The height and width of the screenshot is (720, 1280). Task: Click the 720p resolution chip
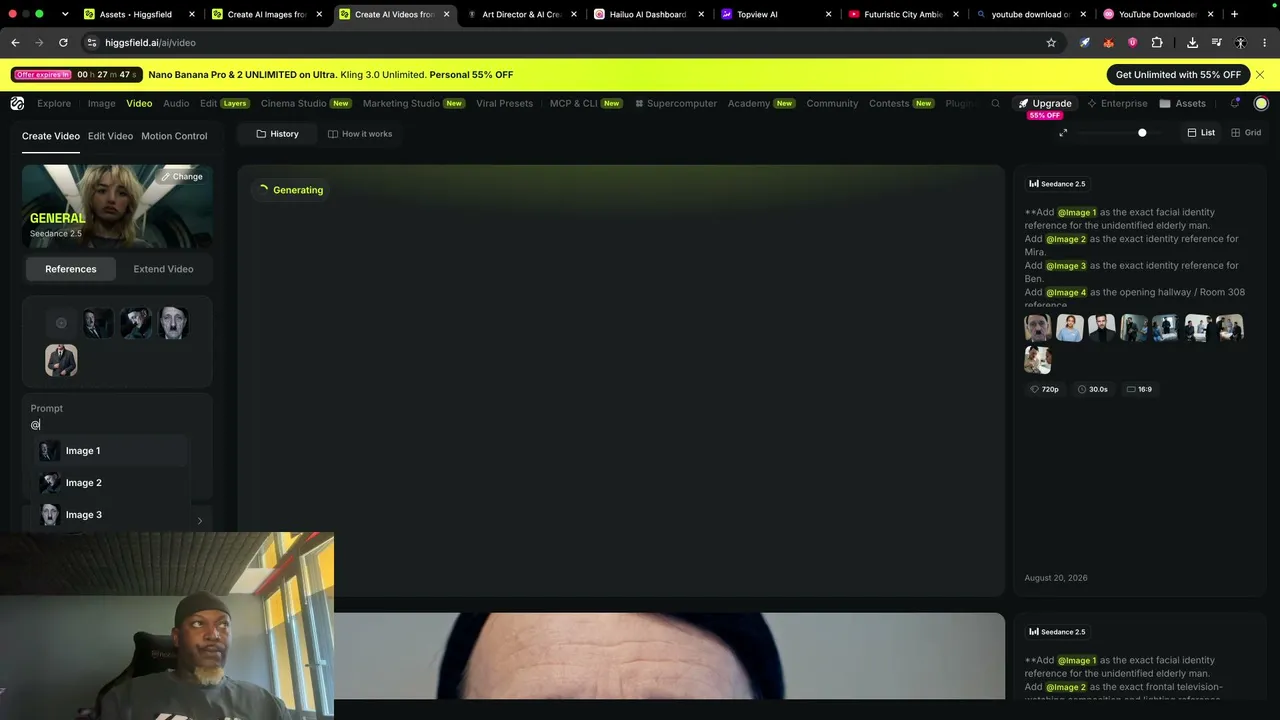click(x=1045, y=389)
